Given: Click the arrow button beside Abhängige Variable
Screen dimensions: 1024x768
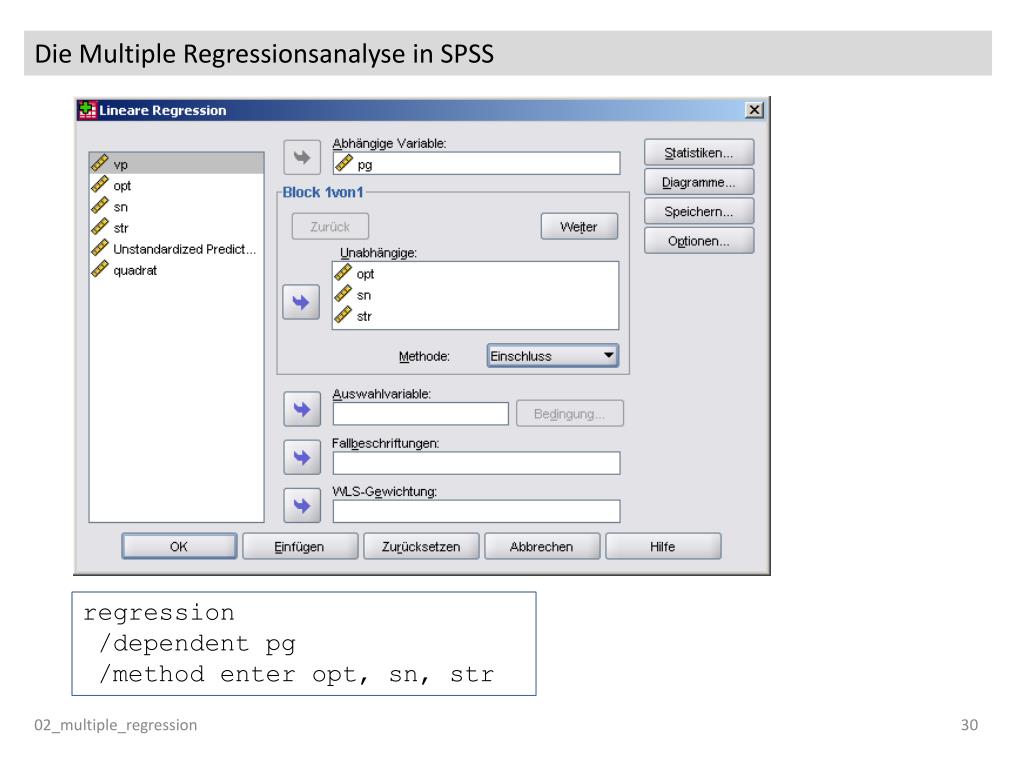Looking at the screenshot, I should (302, 157).
